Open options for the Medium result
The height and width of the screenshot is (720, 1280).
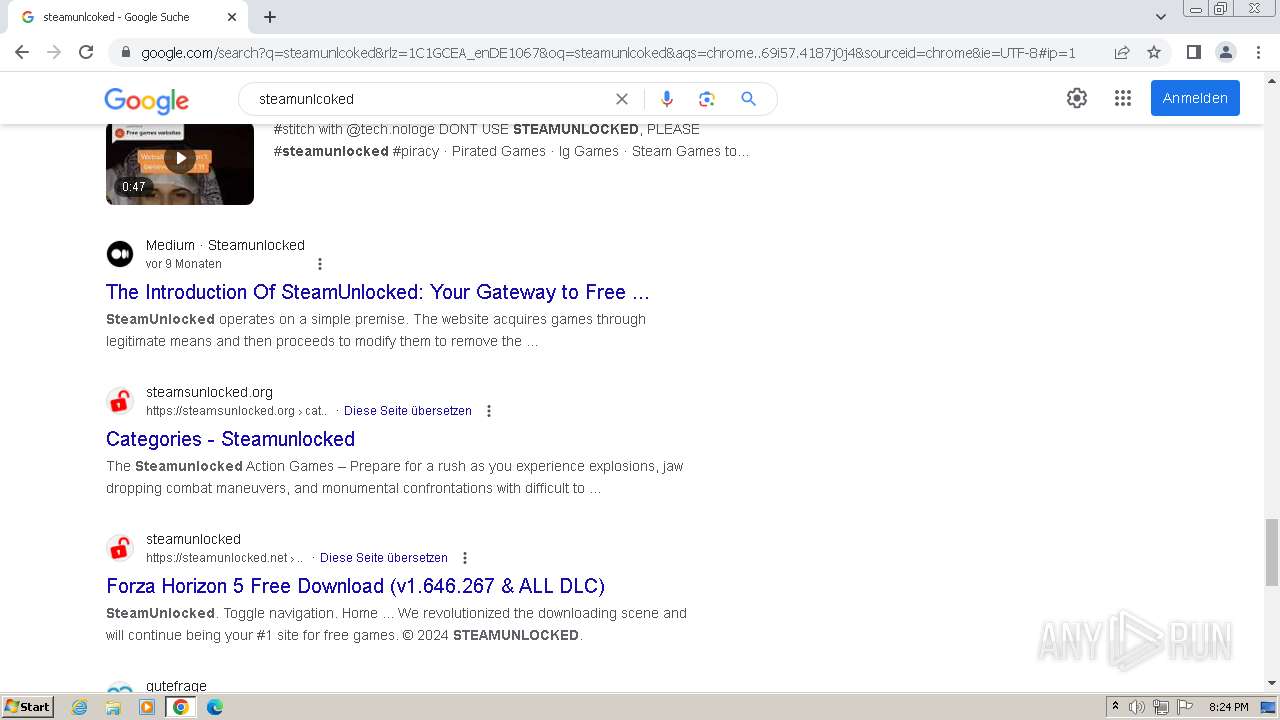(x=320, y=264)
